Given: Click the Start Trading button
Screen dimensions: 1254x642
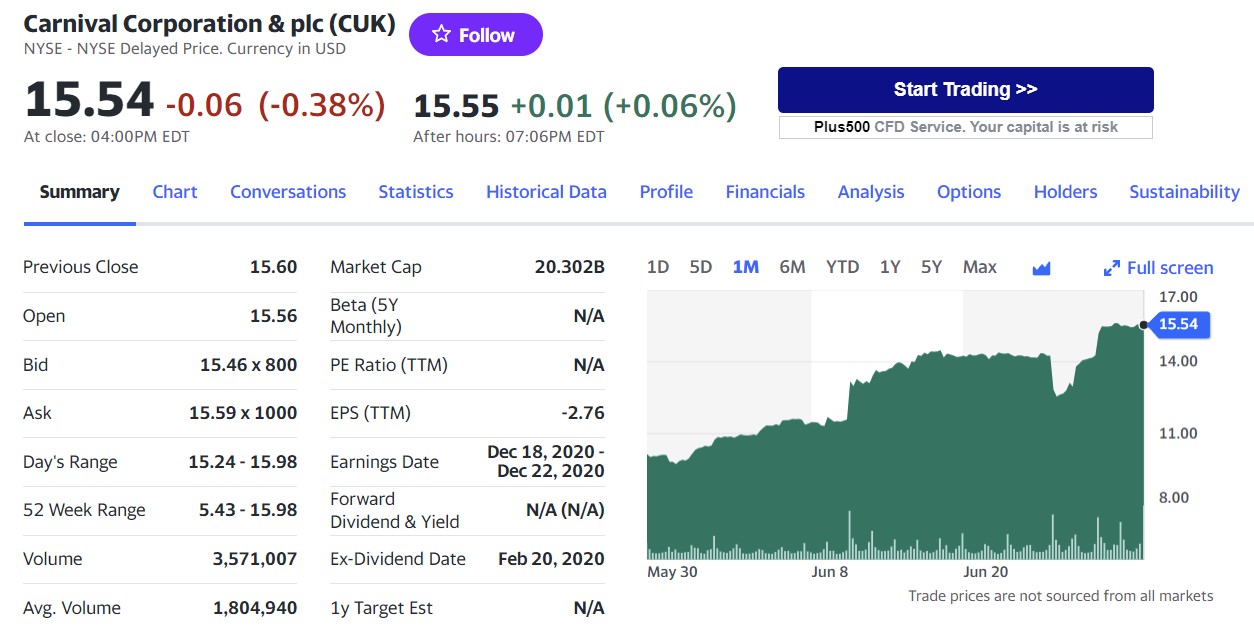Looking at the screenshot, I should (x=965, y=89).
